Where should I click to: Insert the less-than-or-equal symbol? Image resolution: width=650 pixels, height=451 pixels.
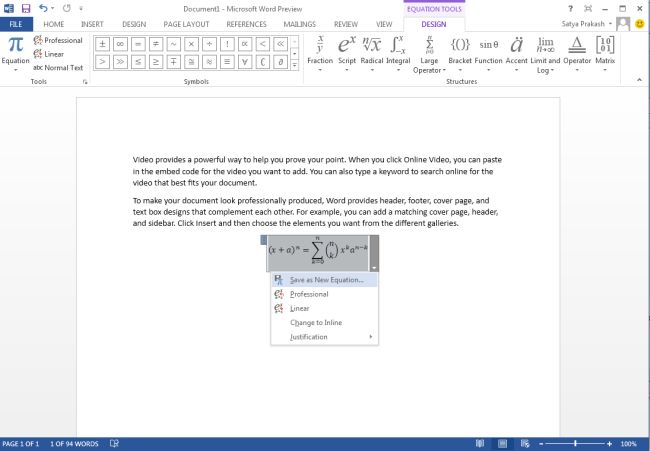(138, 62)
